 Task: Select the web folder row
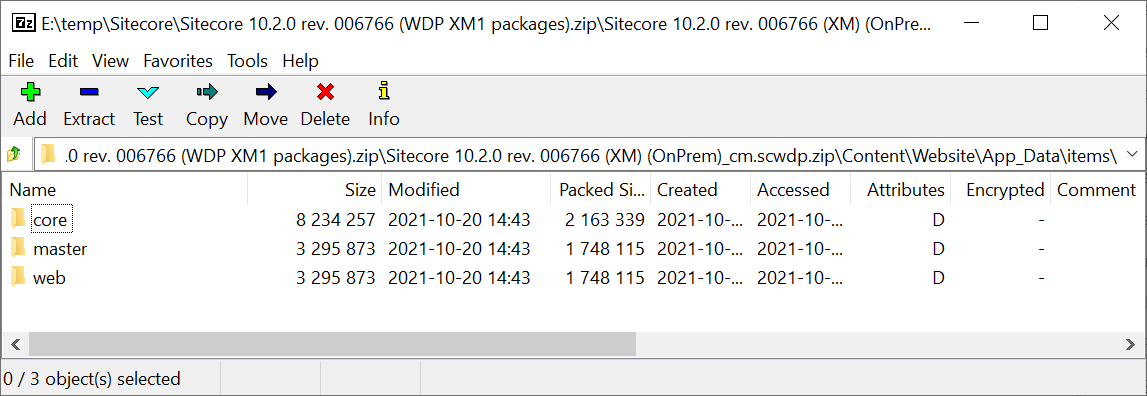[574, 278]
